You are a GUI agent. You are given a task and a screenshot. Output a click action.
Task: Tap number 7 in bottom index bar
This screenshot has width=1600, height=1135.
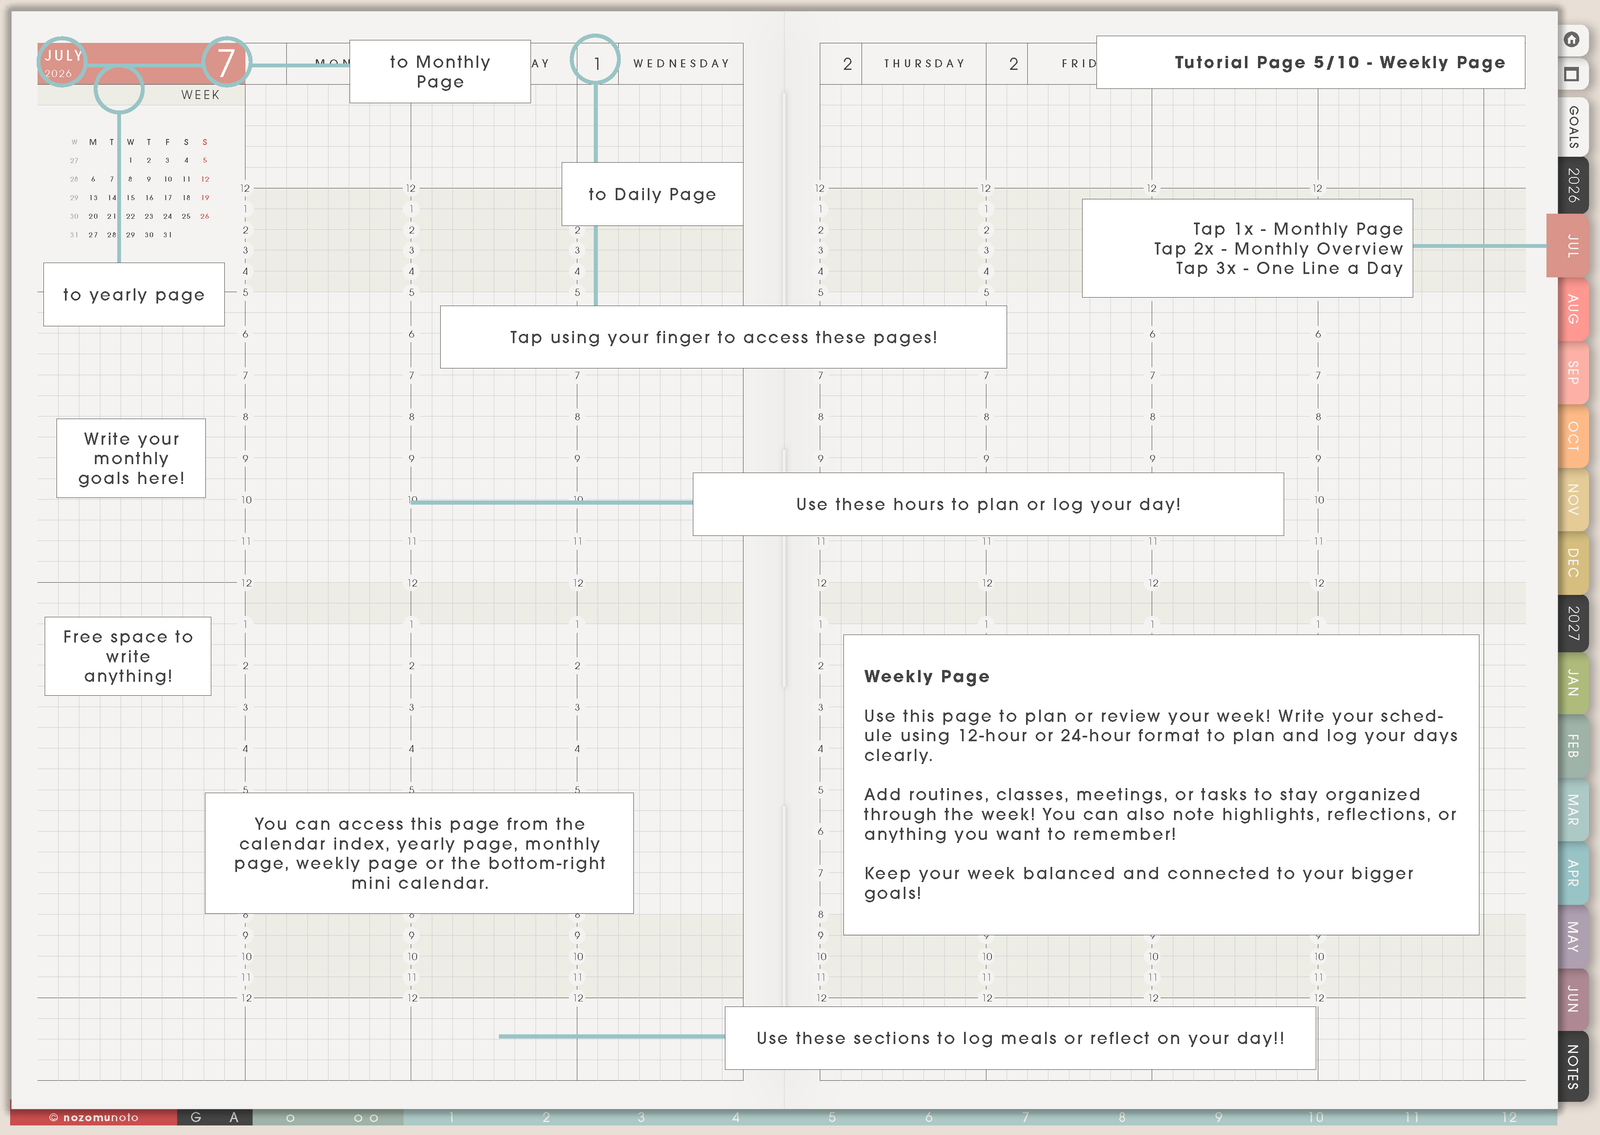tap(1025, 1118)
